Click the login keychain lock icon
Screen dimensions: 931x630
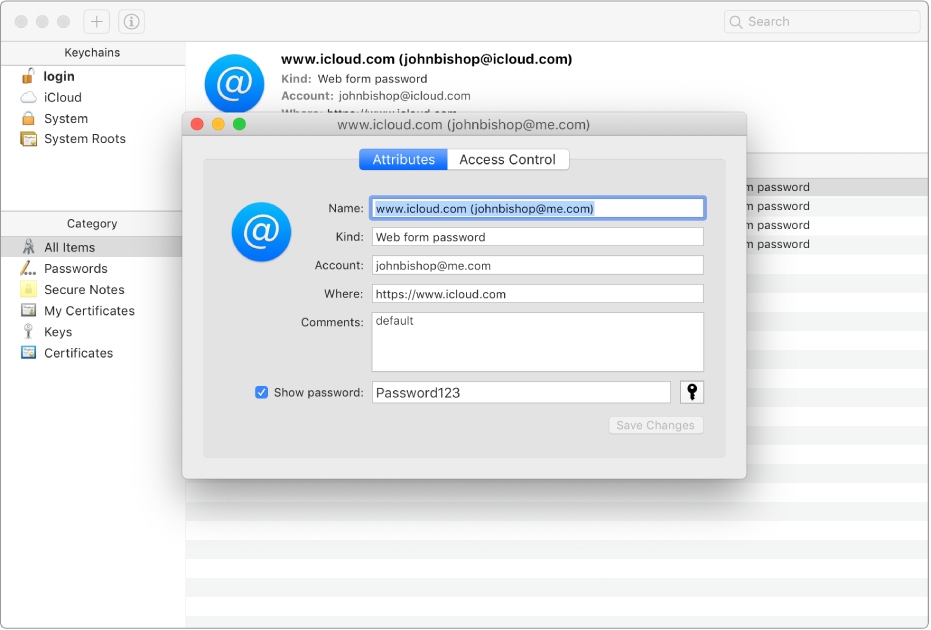tap(29, 76)
